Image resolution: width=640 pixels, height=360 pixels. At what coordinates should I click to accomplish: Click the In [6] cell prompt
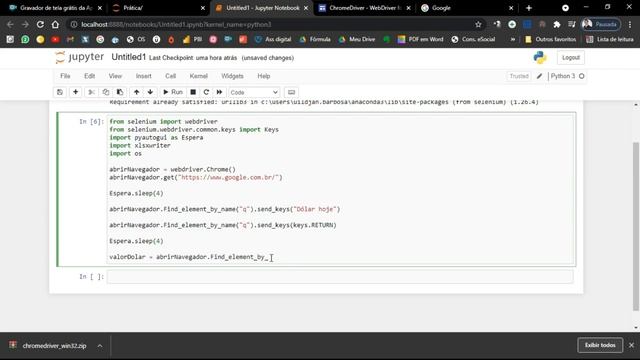tap(91, 122)
